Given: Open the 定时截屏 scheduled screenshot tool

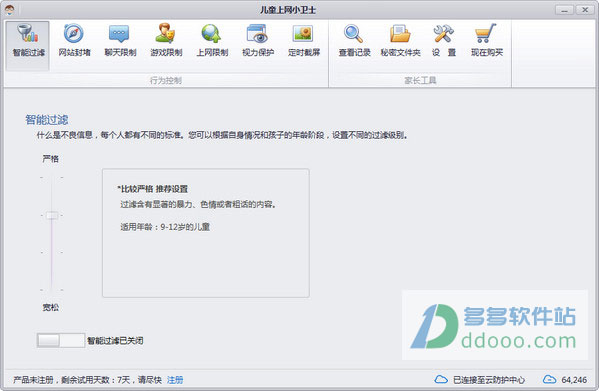Looking at the screenshot, I should [304, 41].
